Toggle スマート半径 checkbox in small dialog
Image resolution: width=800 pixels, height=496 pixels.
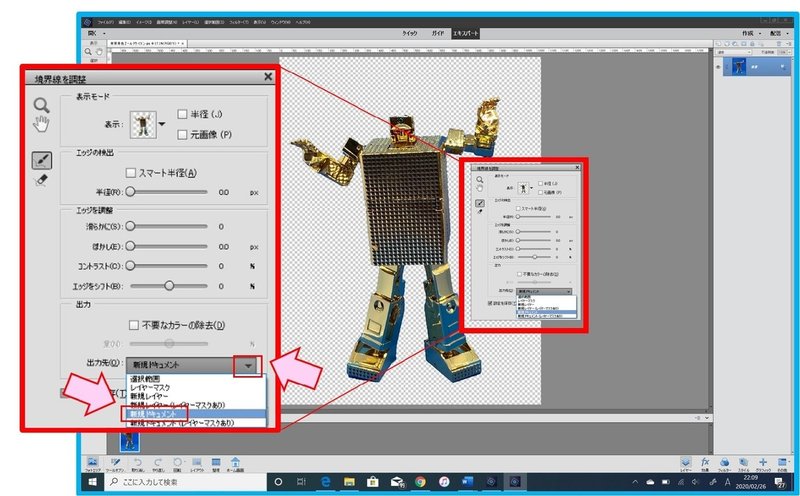point(518,209)
